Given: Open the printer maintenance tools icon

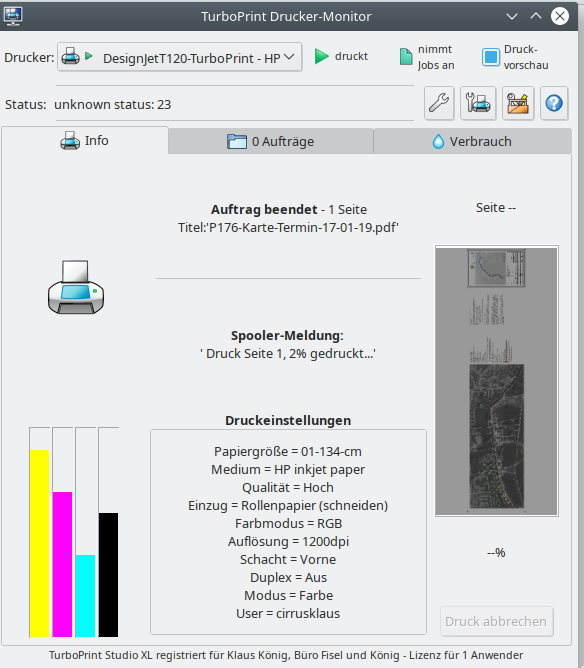Looking at the screenshot, I should (x=478, y=103).
